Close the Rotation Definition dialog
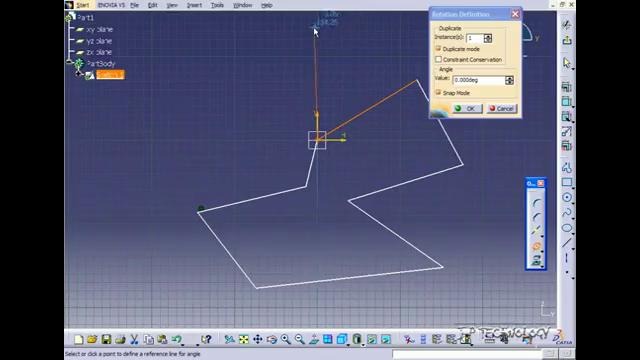Viewport: 640px width, 360px height. click(x=516, y=14)
